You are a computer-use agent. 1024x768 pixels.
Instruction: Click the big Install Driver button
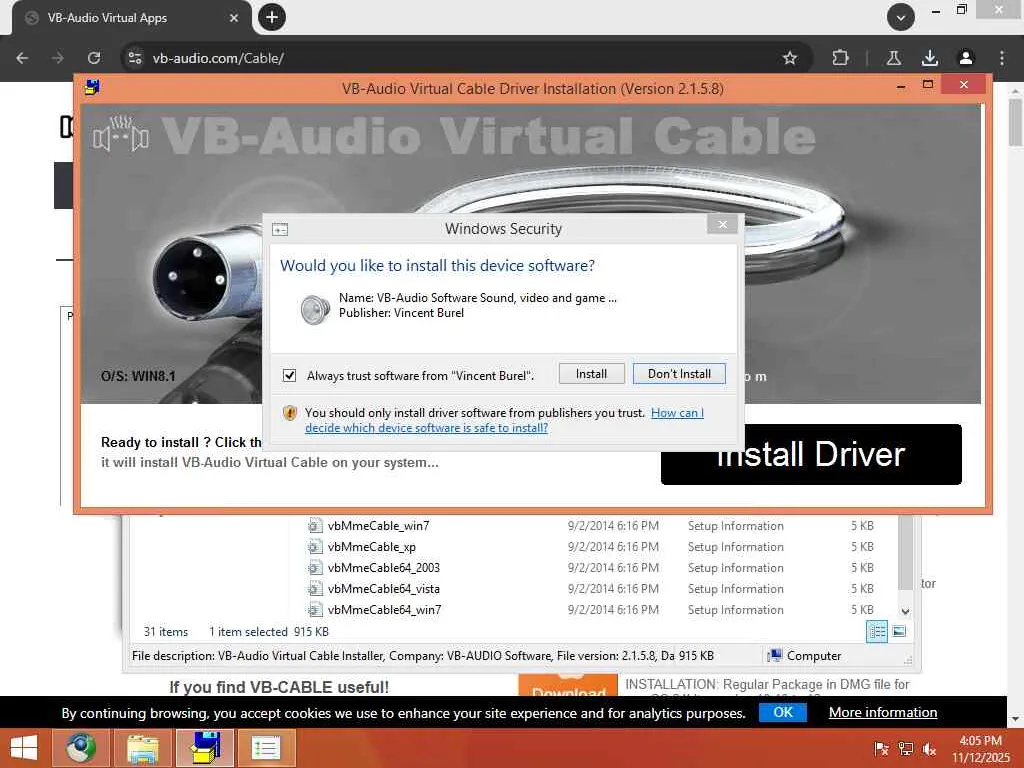[x=811, y=455]
